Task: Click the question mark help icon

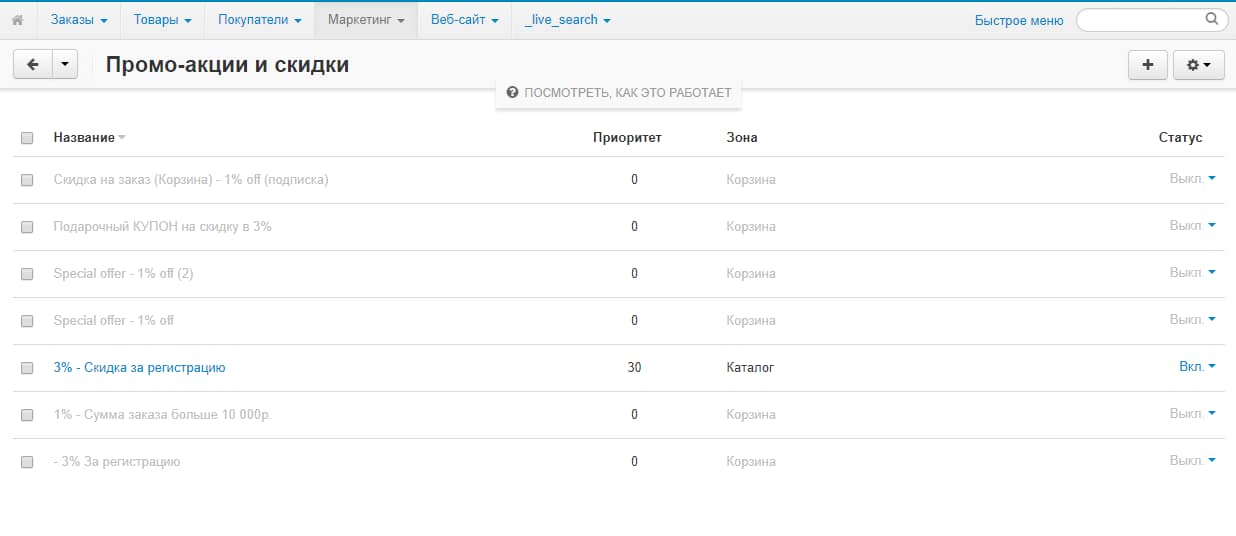Action: 512,92
